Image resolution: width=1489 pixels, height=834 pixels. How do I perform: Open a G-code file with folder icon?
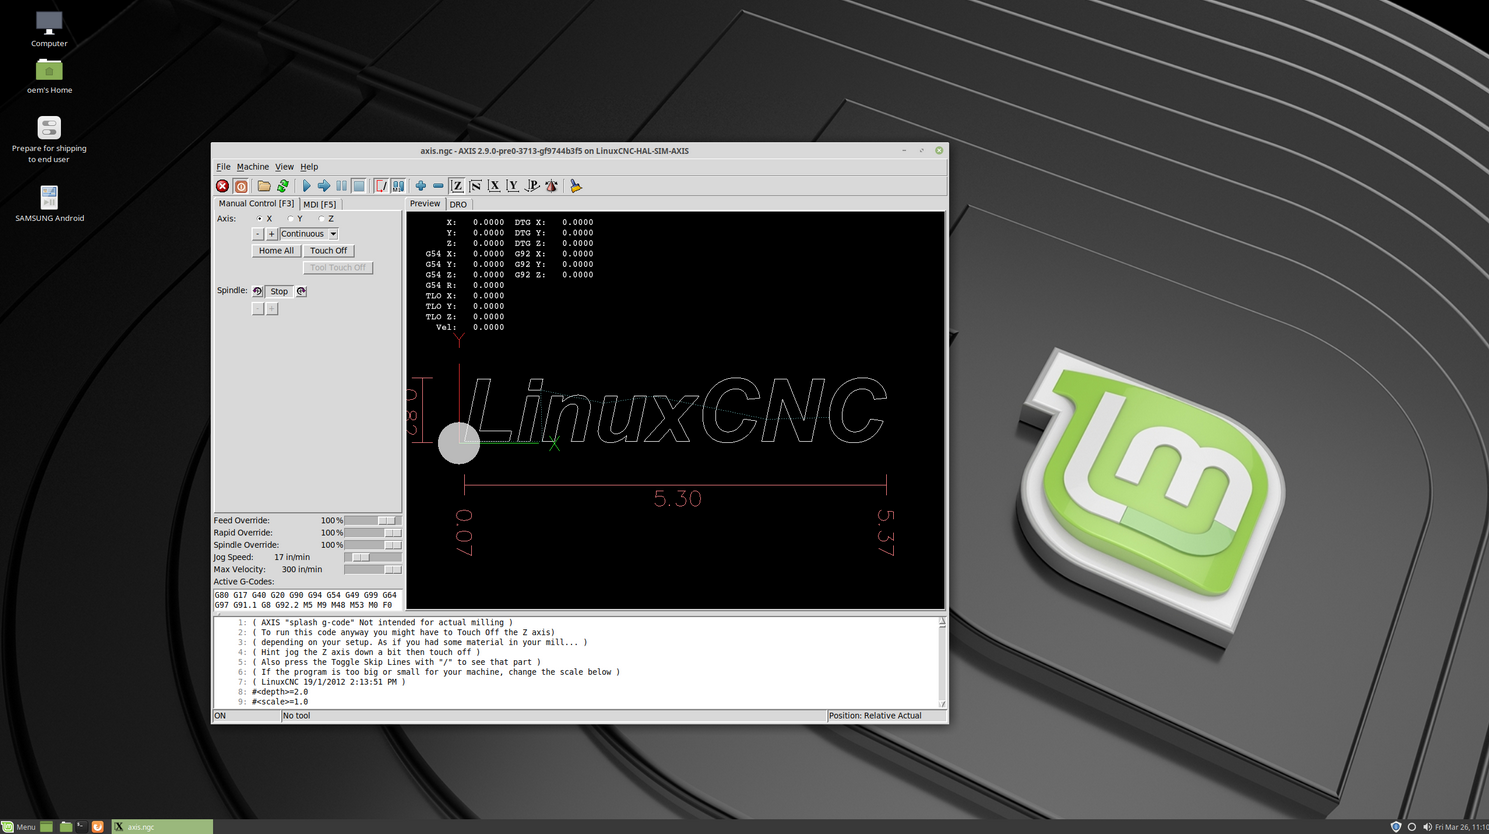264,186
